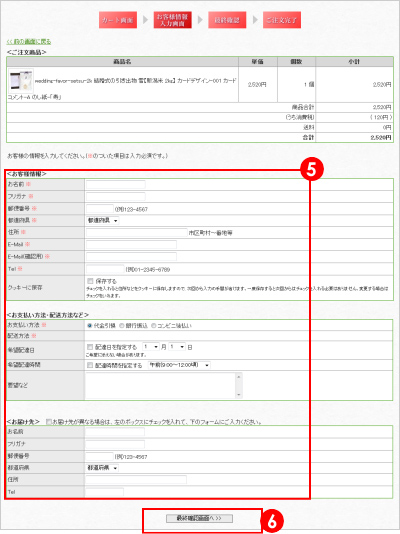Open the delivery month dropdown
400x534 pixels.
[151, 347]
